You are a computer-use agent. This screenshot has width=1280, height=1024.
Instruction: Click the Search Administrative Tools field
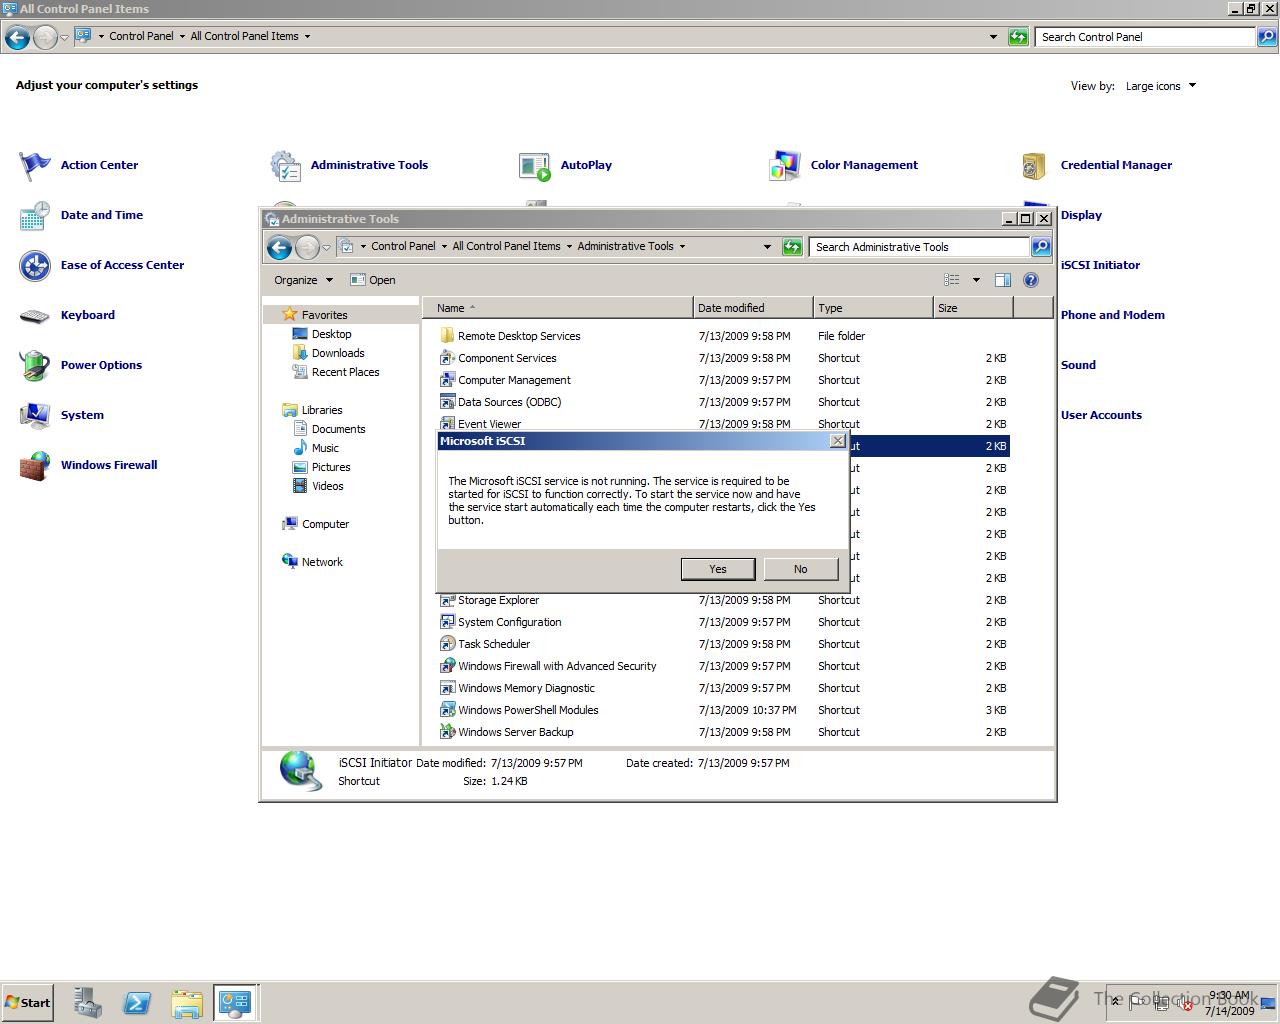pos(919,247)
